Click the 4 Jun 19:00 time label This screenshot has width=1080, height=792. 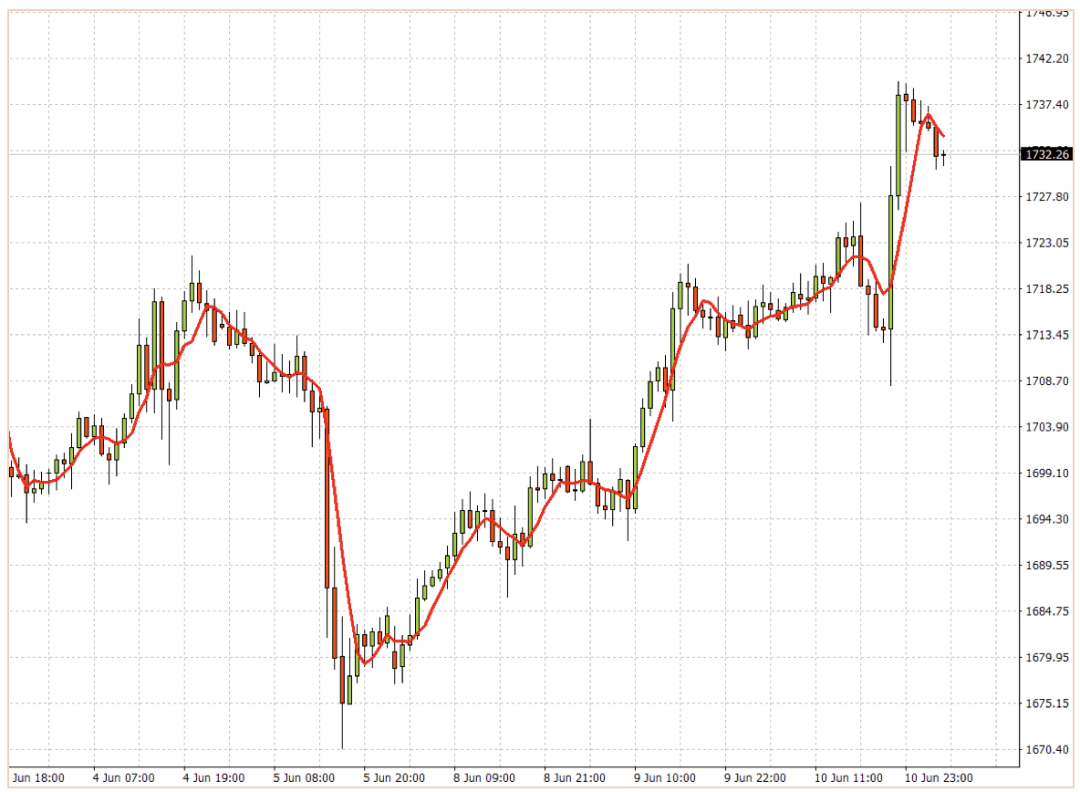(x=214, y=778)
